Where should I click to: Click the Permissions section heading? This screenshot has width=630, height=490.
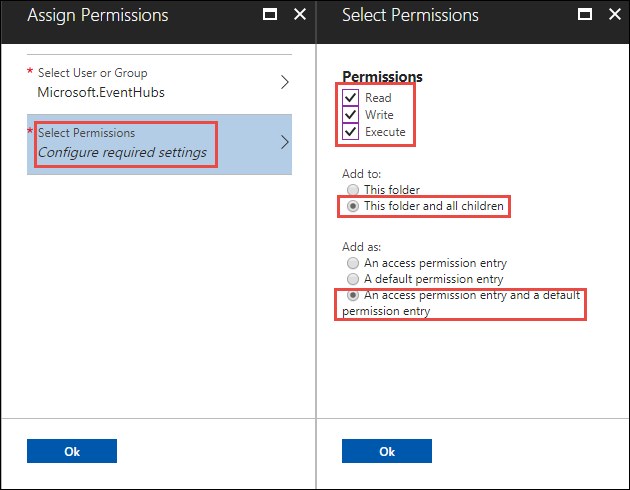(x=382, y=76)
